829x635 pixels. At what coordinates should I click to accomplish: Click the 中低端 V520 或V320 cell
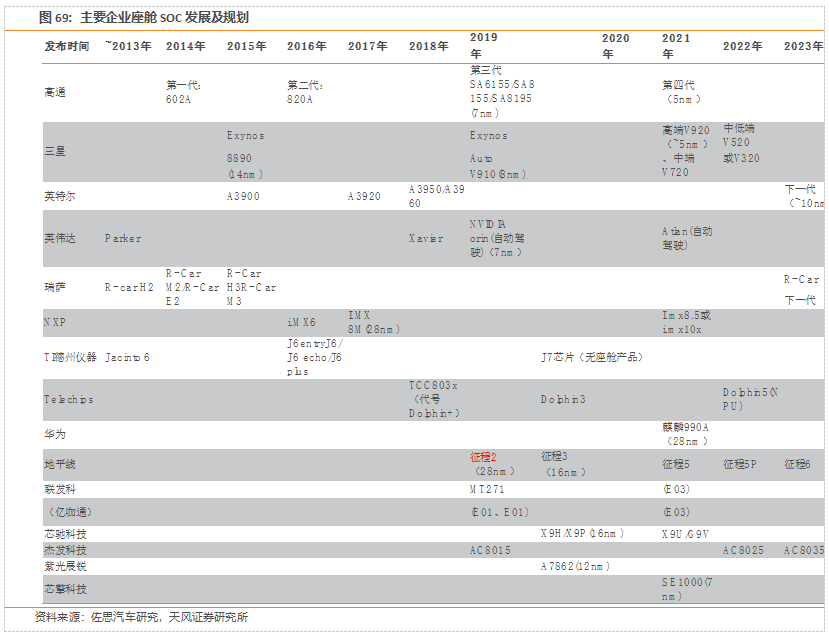tap(741, 143)
